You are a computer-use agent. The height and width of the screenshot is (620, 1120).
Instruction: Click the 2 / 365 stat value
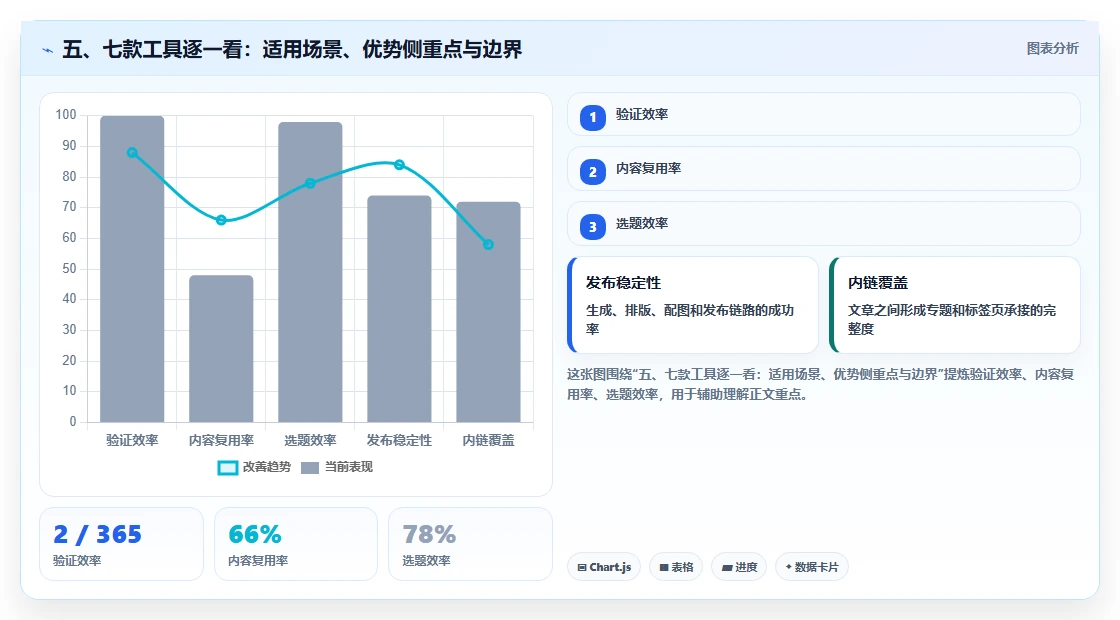(x=98, y=534)
